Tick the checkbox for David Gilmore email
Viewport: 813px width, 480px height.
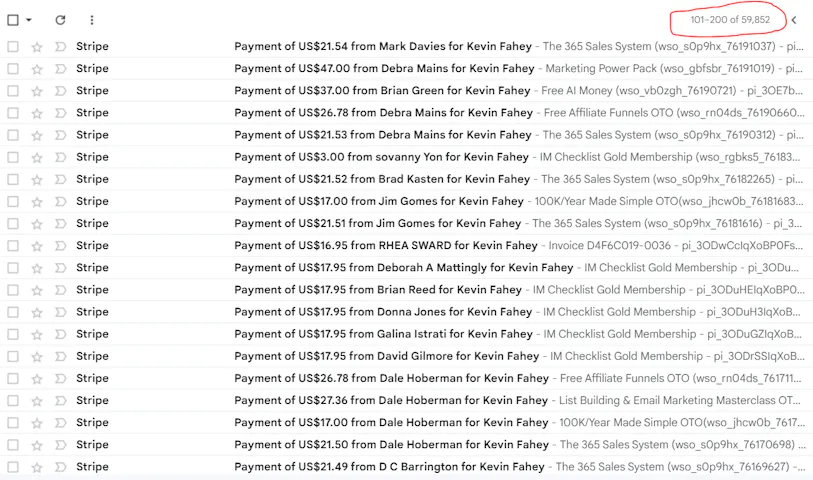13,356
